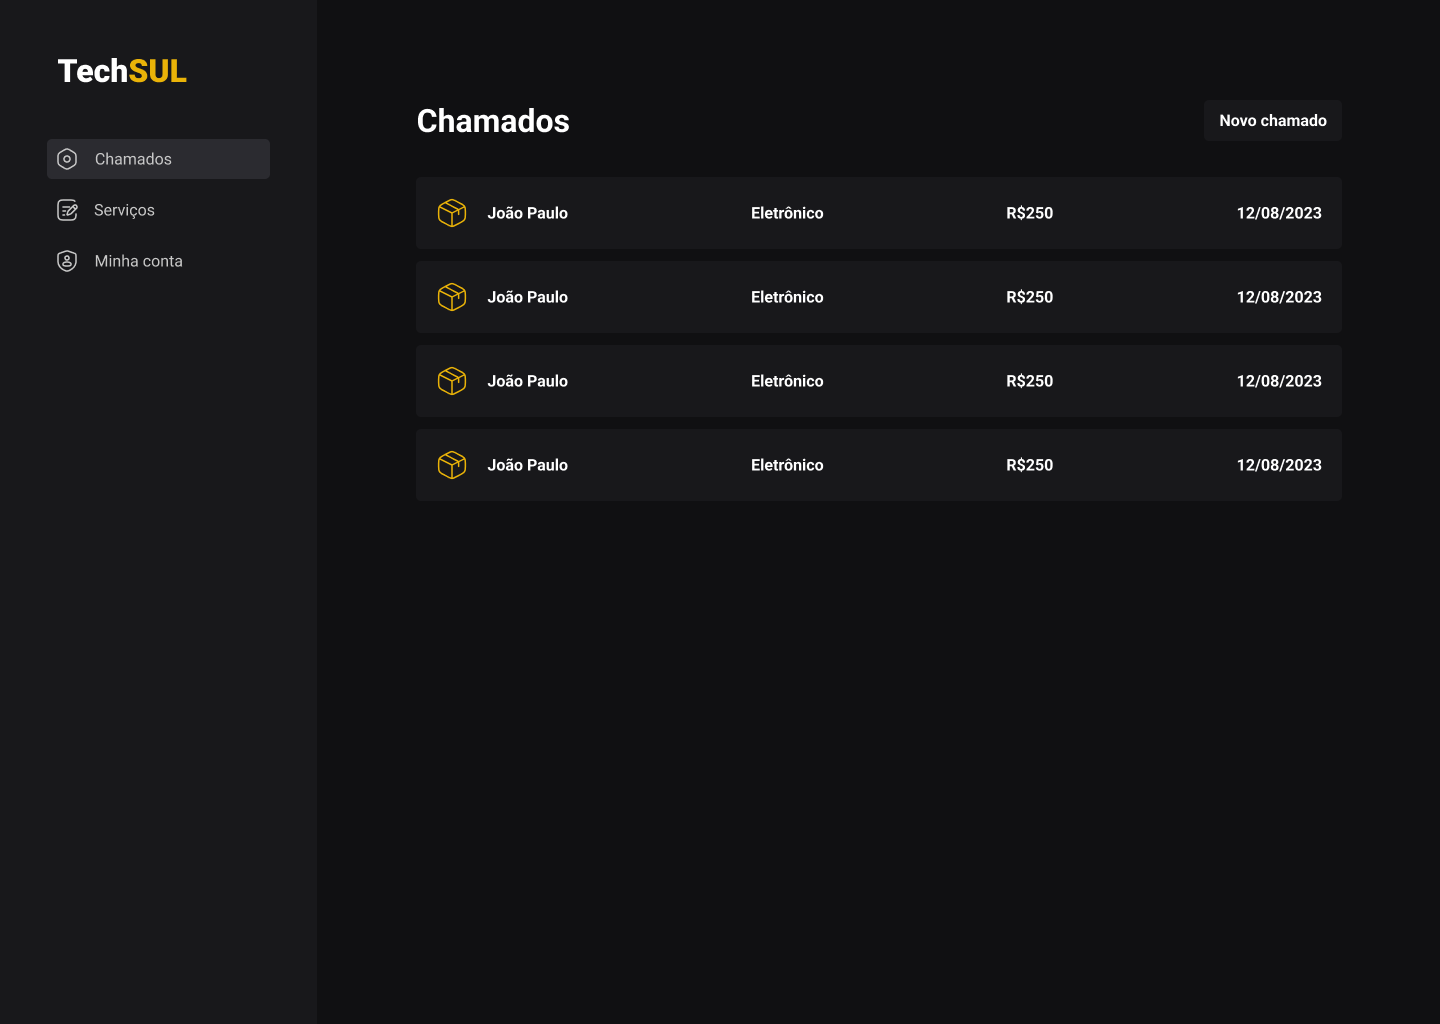Open Minha conta from the sidebar

138,261
